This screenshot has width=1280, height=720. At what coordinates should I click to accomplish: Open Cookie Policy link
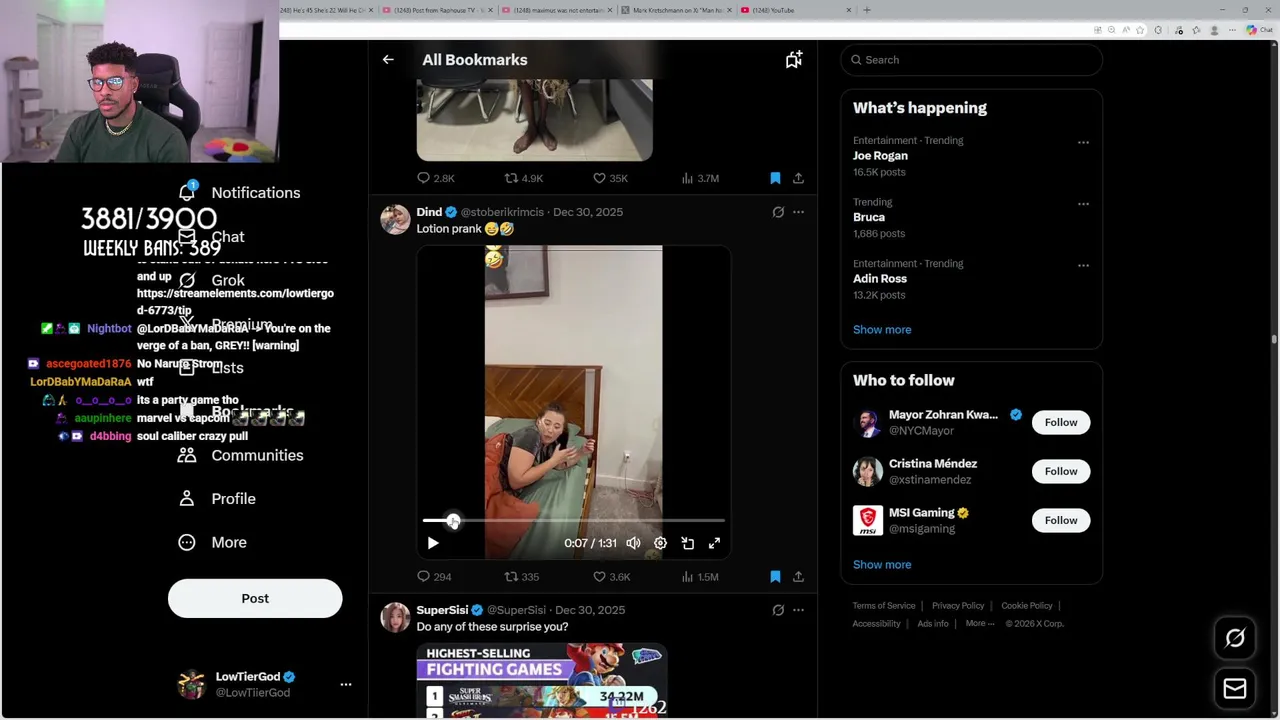(x=1027, y=606)
